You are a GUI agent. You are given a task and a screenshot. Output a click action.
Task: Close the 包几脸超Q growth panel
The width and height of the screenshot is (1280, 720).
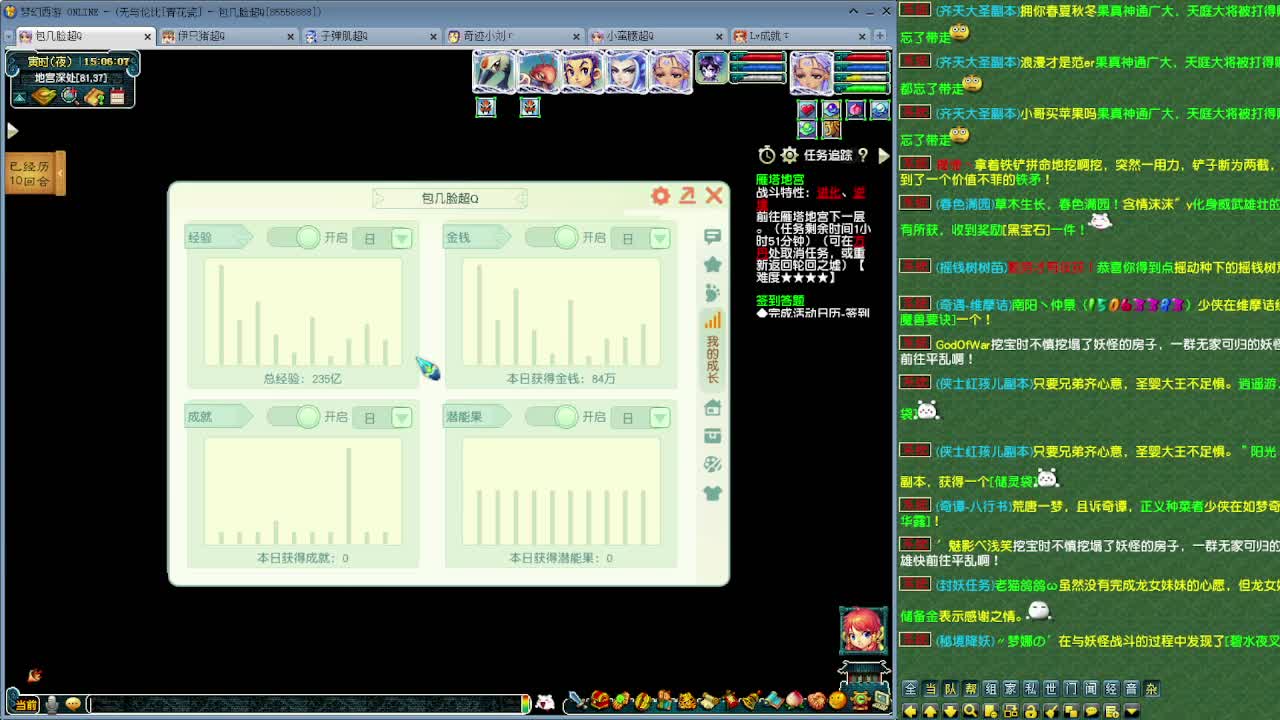point(714,196)
